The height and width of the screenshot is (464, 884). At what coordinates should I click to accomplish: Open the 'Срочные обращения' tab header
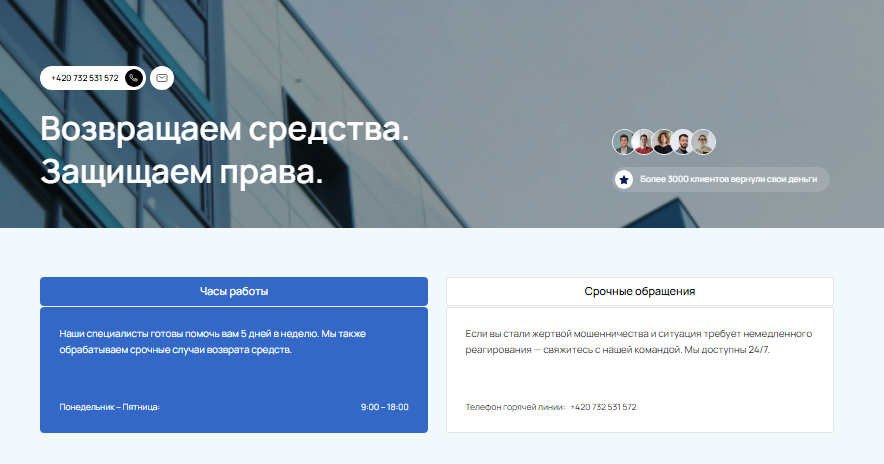pyautogui.click(x=640, y=291)
